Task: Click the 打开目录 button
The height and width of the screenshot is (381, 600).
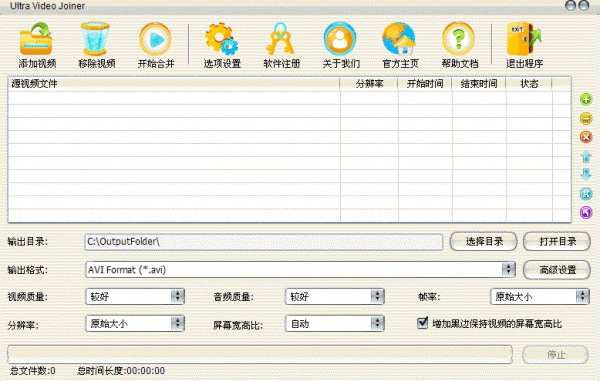Action: pos(557,242)
